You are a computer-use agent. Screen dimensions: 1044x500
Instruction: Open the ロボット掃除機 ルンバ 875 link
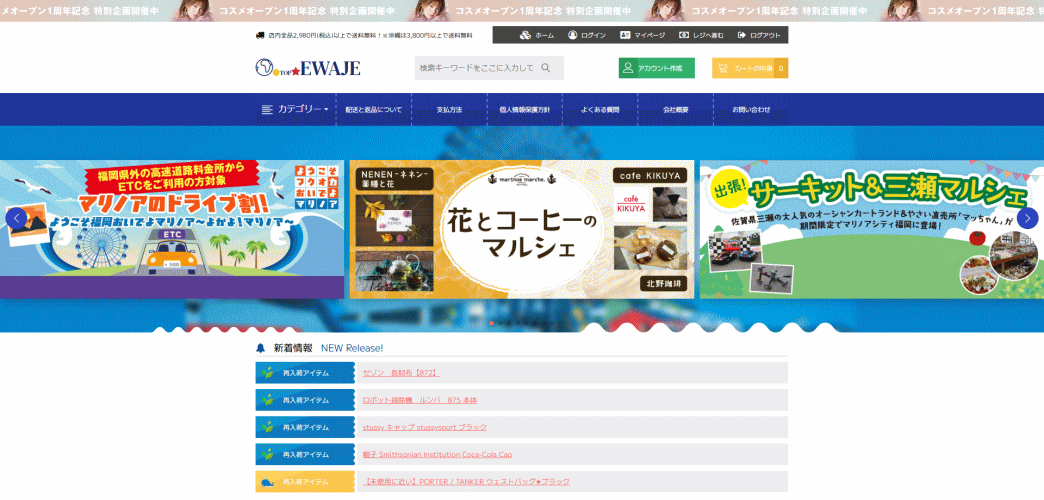click(420, 400)
